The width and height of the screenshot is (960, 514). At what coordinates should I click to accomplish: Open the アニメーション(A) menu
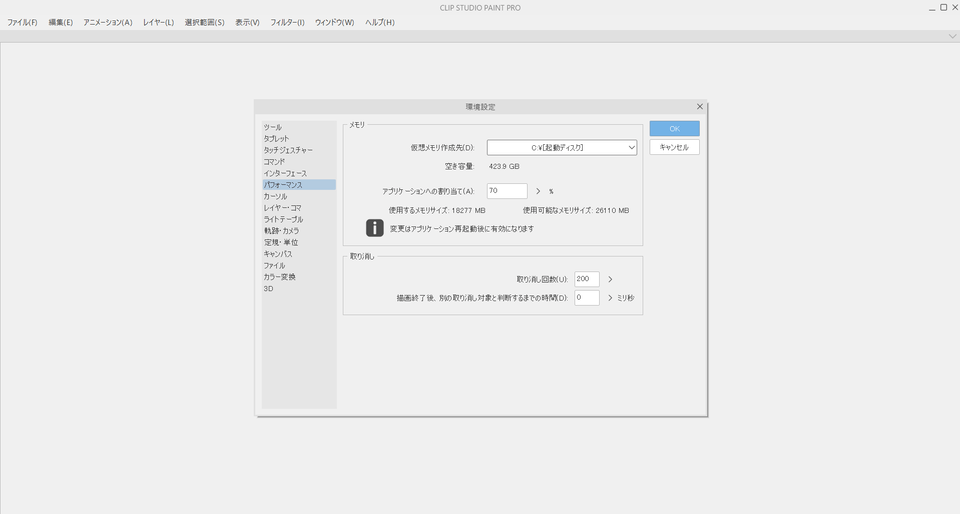[x=107, y=22]
